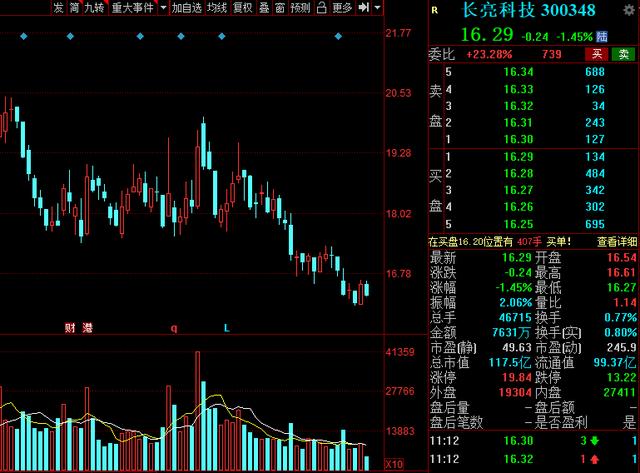Click the R marker above order book
Viewport: 640px width, 473px height.
pos(433,10)
